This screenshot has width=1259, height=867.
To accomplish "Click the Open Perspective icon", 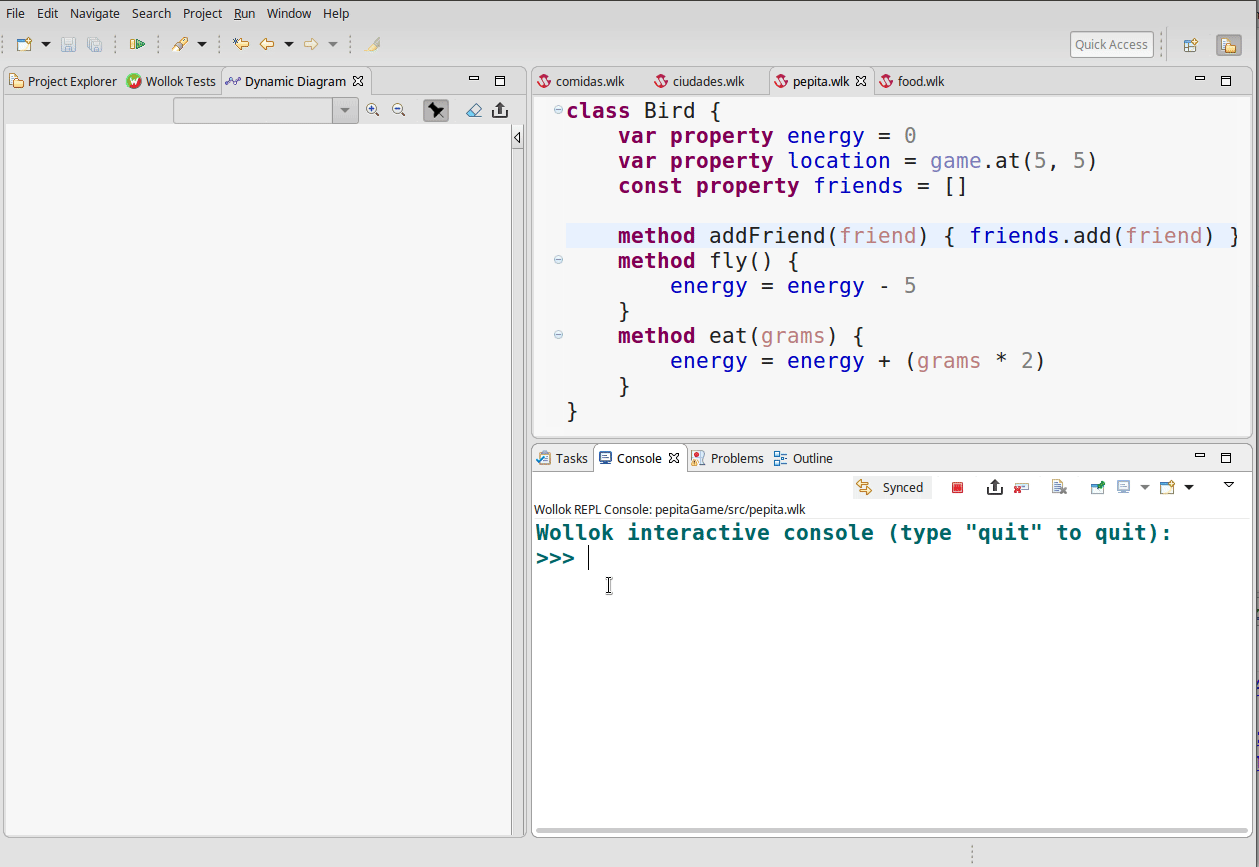I will tap(1190, 44).
